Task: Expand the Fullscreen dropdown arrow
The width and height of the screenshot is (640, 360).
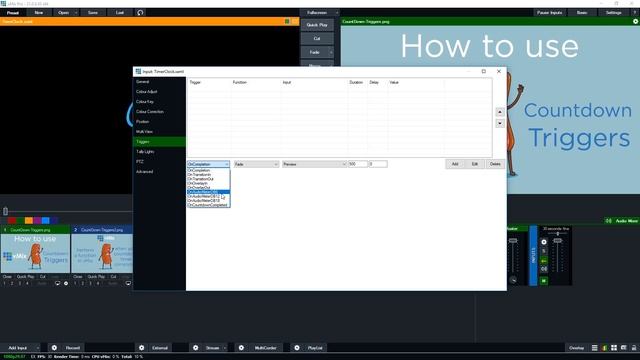Action: pyautogui.click(x=337, y=13)
